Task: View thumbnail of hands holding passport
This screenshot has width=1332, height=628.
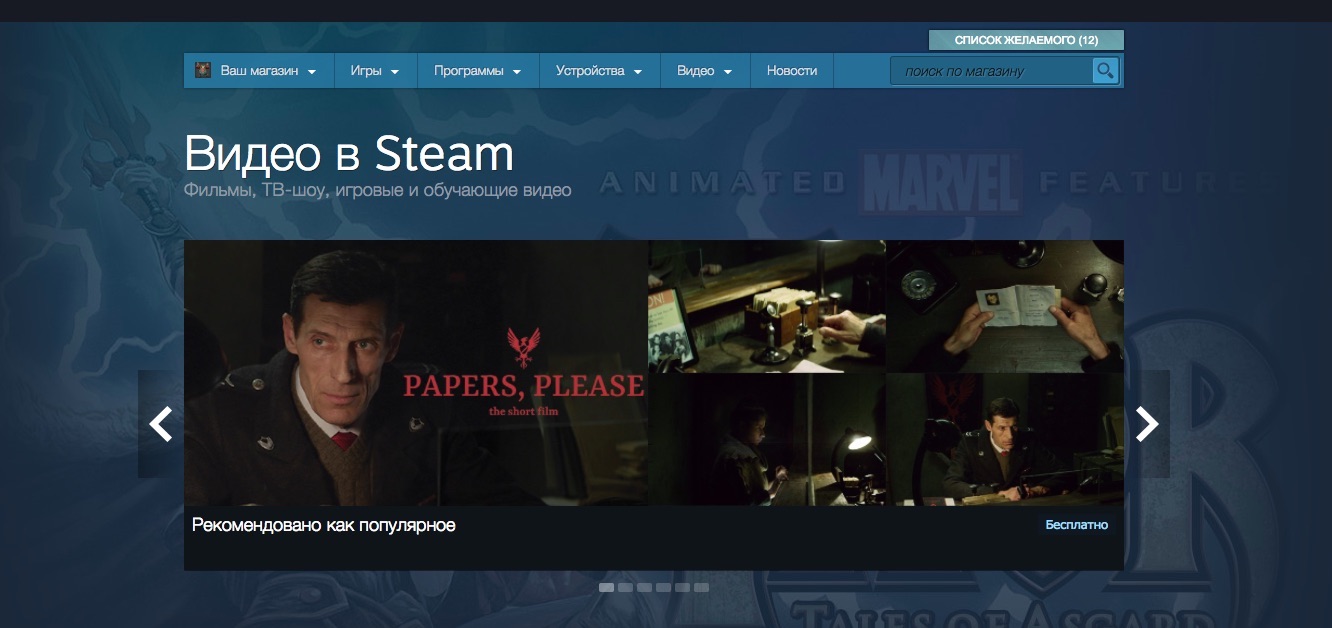Action: pyautogui.click(x=1005, y=306)
